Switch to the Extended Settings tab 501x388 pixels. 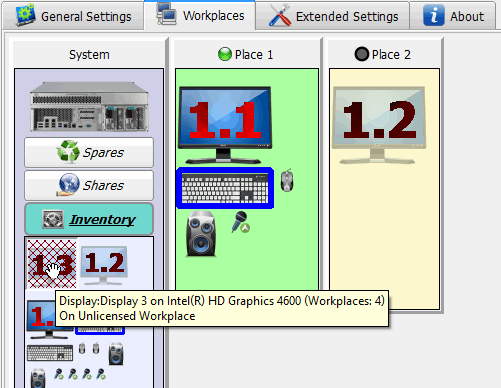(333, 16)
